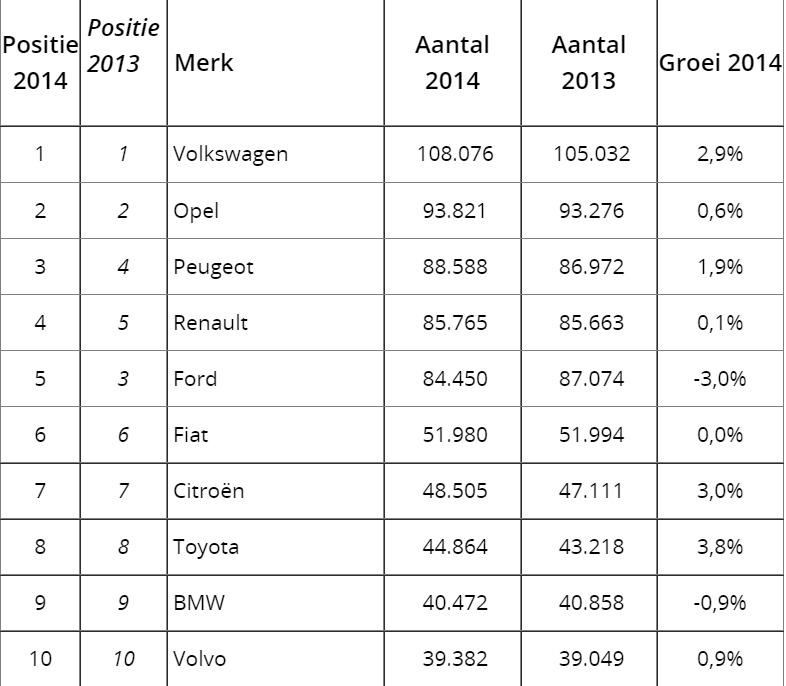
Task: Click the Renault row label
Action: [211, 323]
